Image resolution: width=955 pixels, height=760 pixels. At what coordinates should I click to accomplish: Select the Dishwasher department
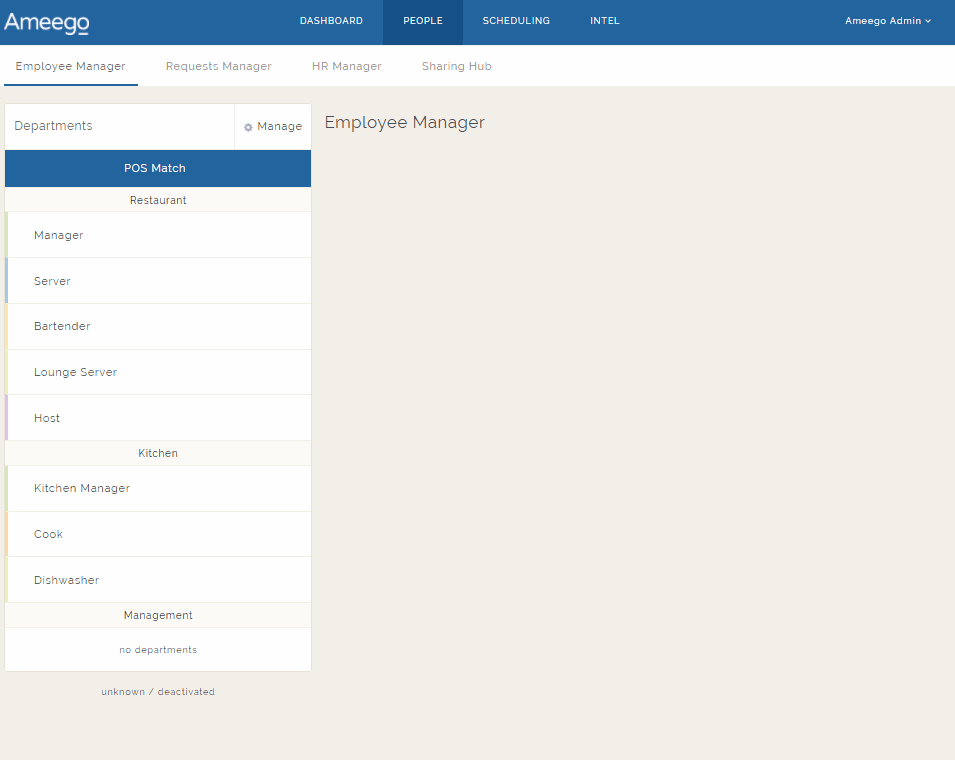pyautogui.click(x=67, y=580)
